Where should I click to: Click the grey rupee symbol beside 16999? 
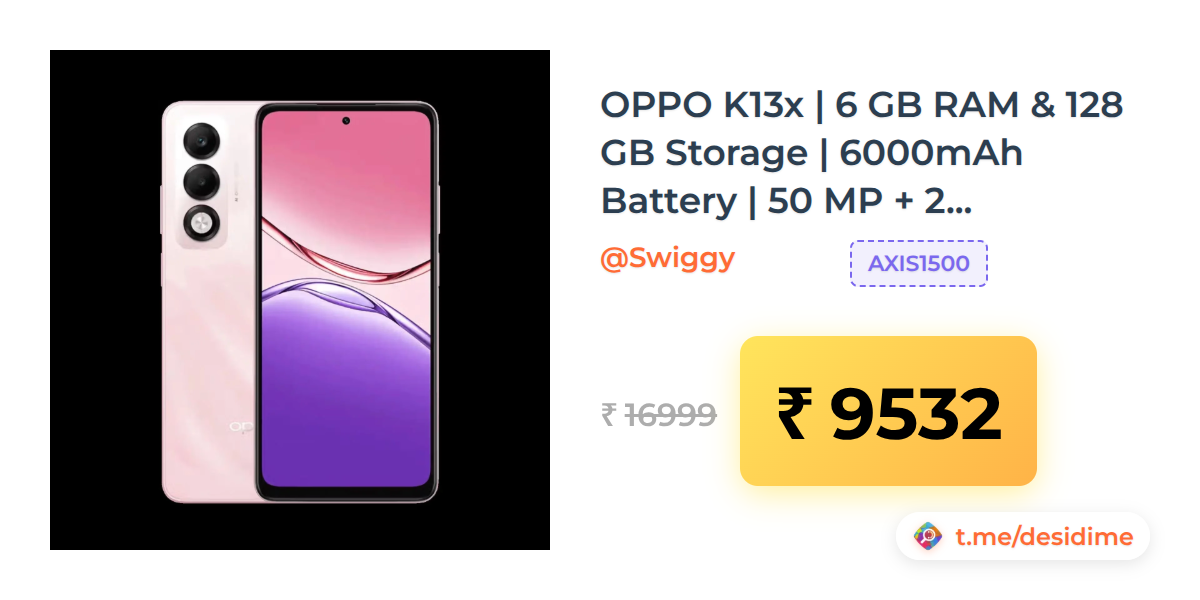(608, 415)
